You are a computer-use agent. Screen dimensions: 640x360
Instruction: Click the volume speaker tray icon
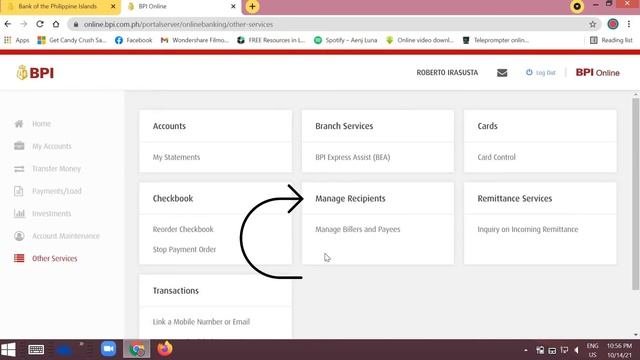577,350
